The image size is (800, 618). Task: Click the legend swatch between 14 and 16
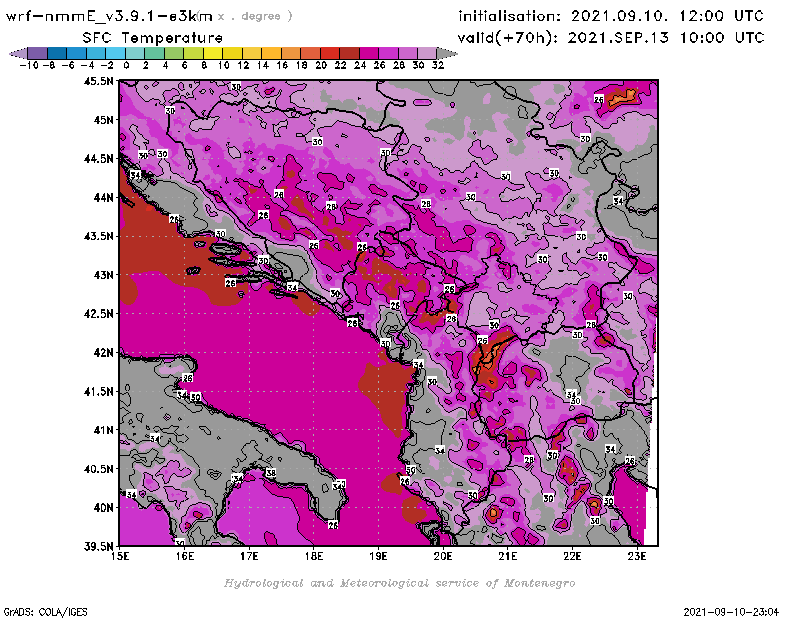point(271,53)
